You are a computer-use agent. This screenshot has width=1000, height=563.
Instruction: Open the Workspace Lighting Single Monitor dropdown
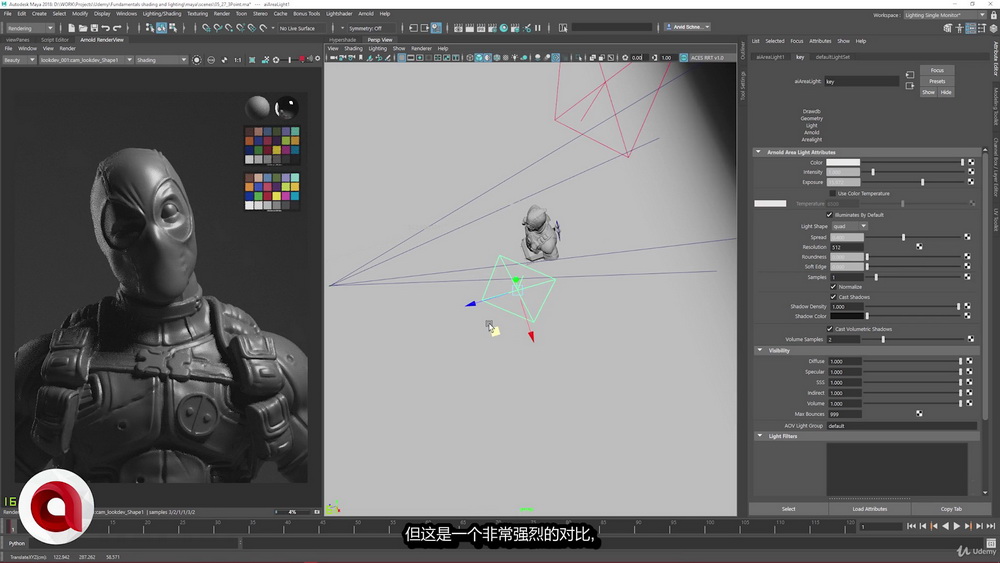pyautogui.click(x=945, y=15)
